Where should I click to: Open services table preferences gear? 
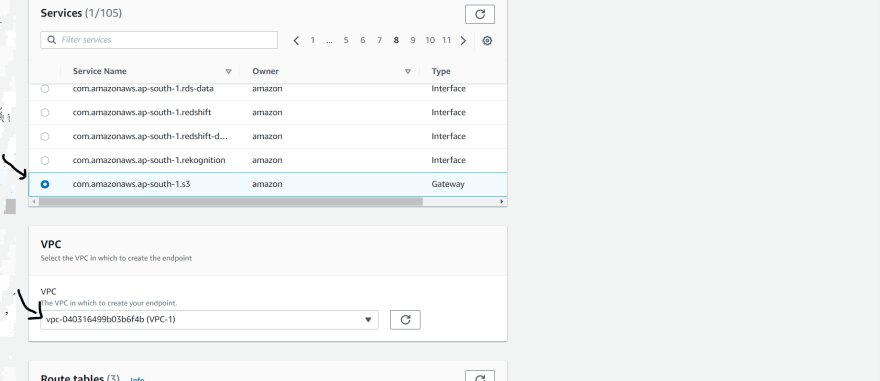[x=487, y=40]
